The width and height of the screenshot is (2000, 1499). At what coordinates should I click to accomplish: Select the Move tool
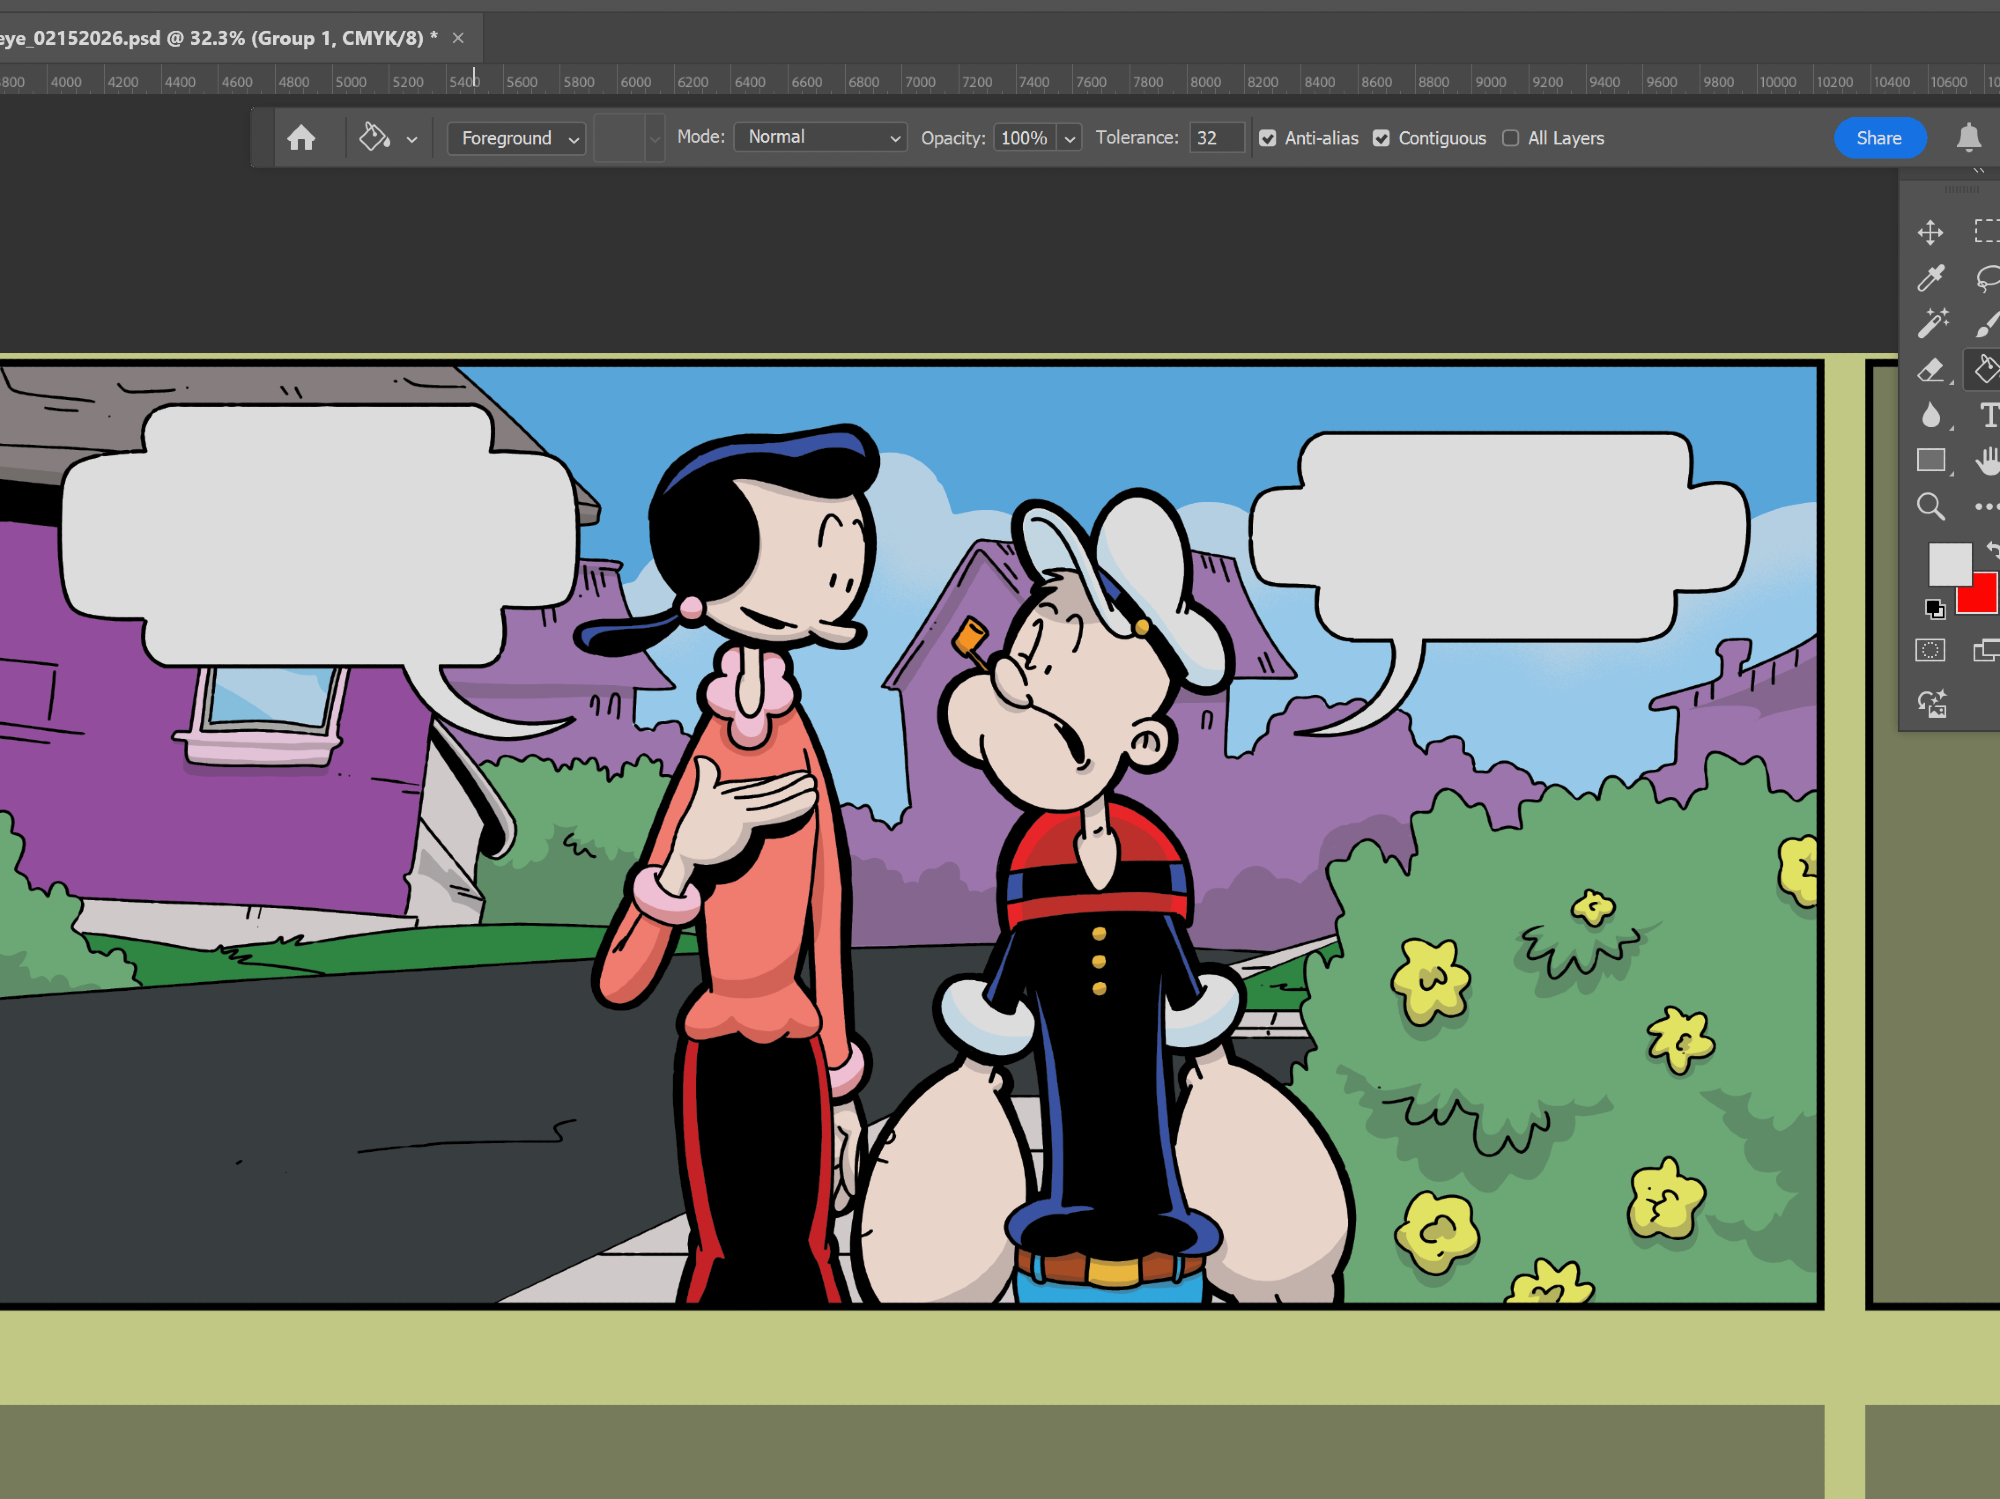tap(1930, 233)
